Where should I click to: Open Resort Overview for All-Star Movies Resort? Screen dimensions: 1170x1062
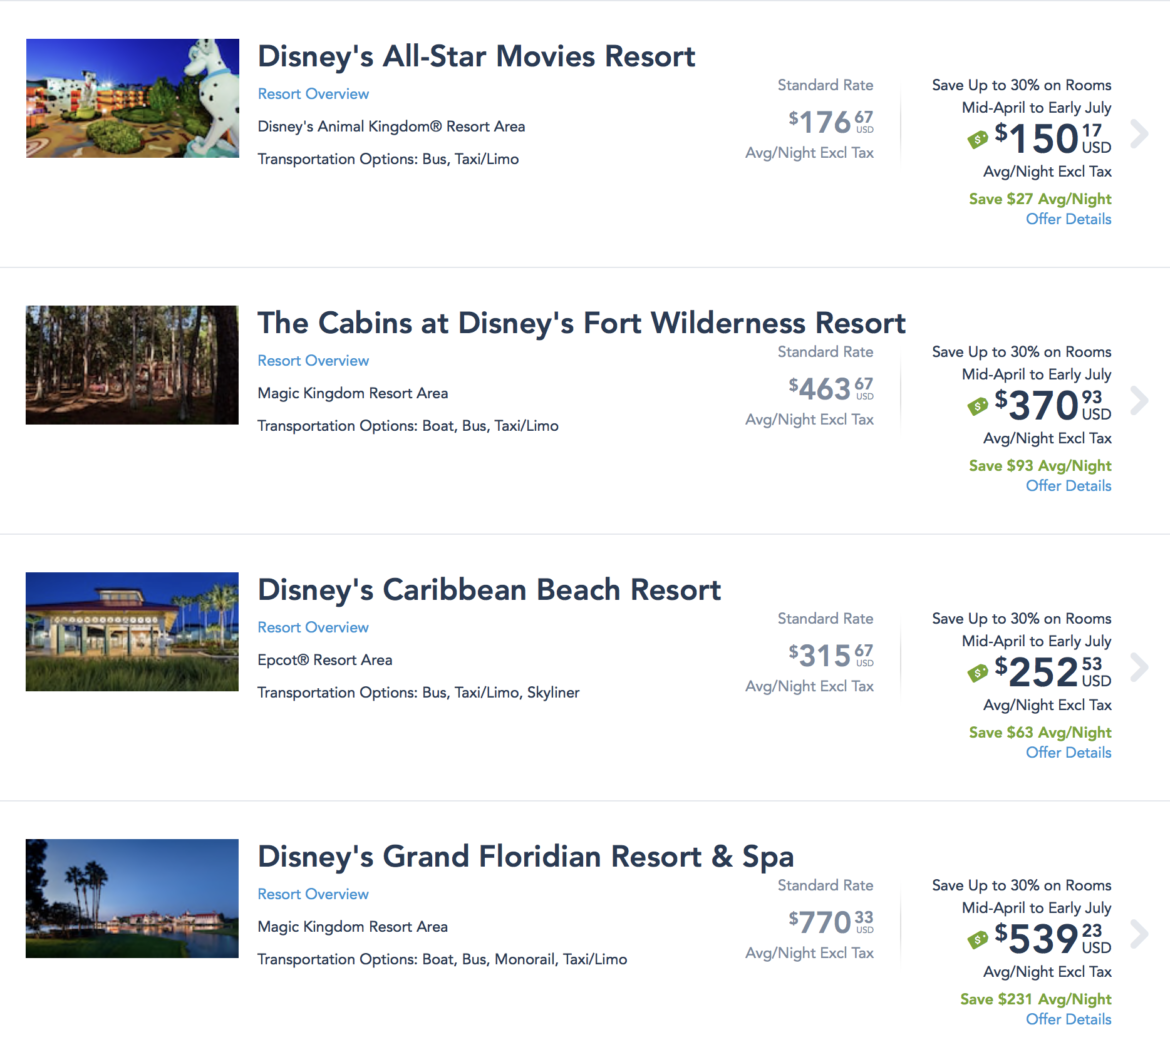click(313, 93)
